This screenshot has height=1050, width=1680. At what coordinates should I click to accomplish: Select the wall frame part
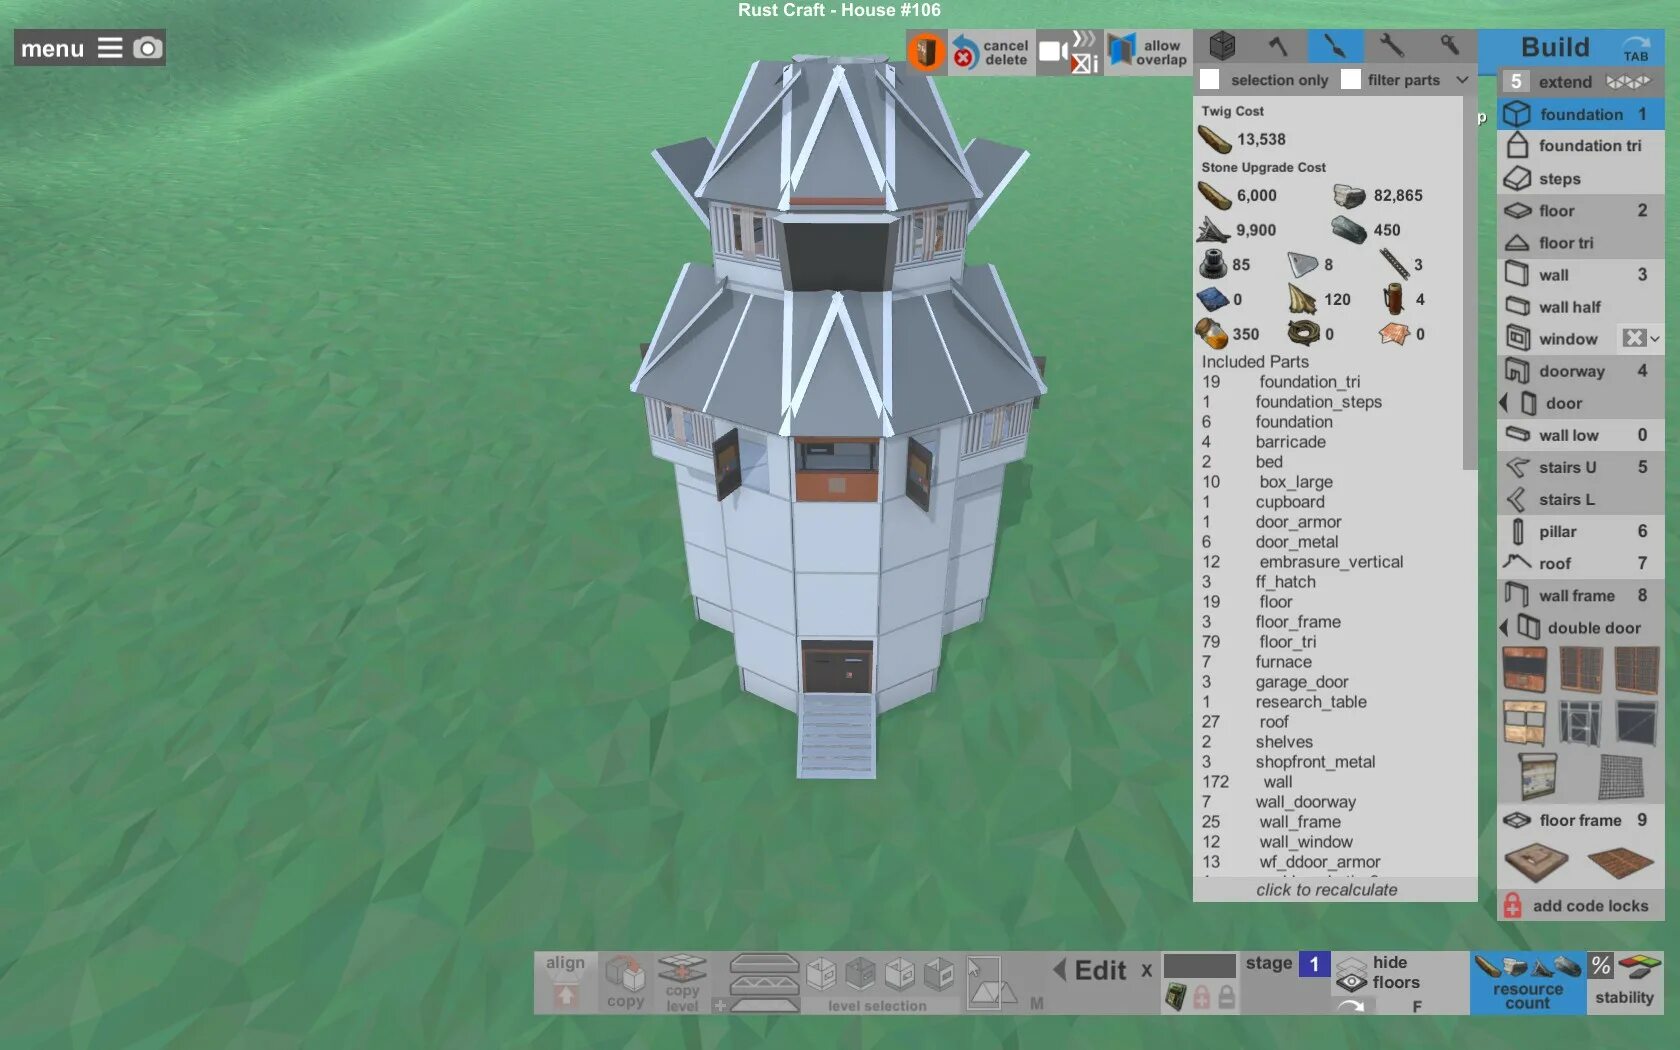click(x=1581, y=596)
